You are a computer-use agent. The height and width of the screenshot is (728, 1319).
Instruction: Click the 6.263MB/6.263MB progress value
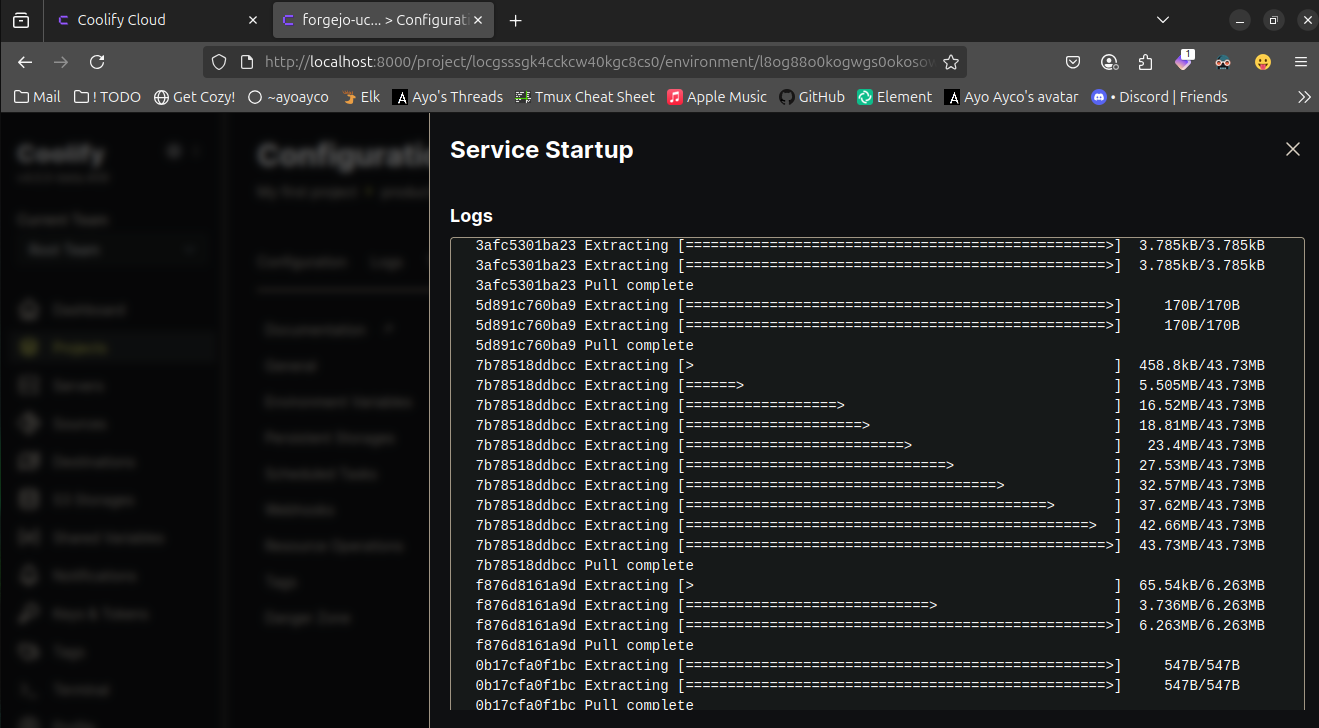click(x=1201, y=625)
